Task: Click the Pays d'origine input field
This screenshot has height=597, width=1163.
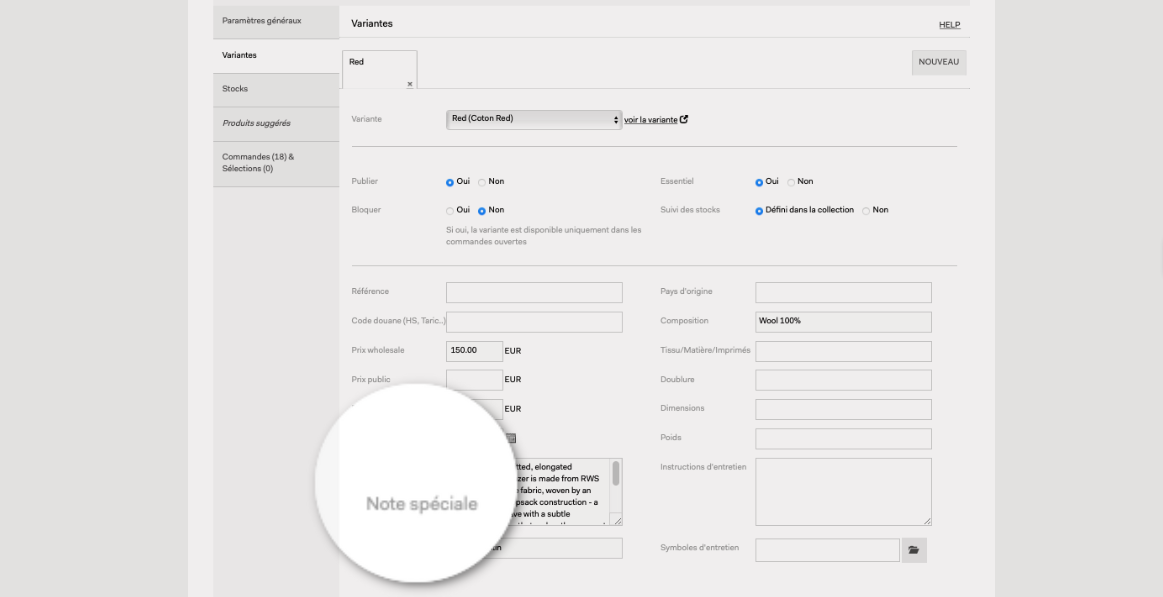Action: click(843, 292)
